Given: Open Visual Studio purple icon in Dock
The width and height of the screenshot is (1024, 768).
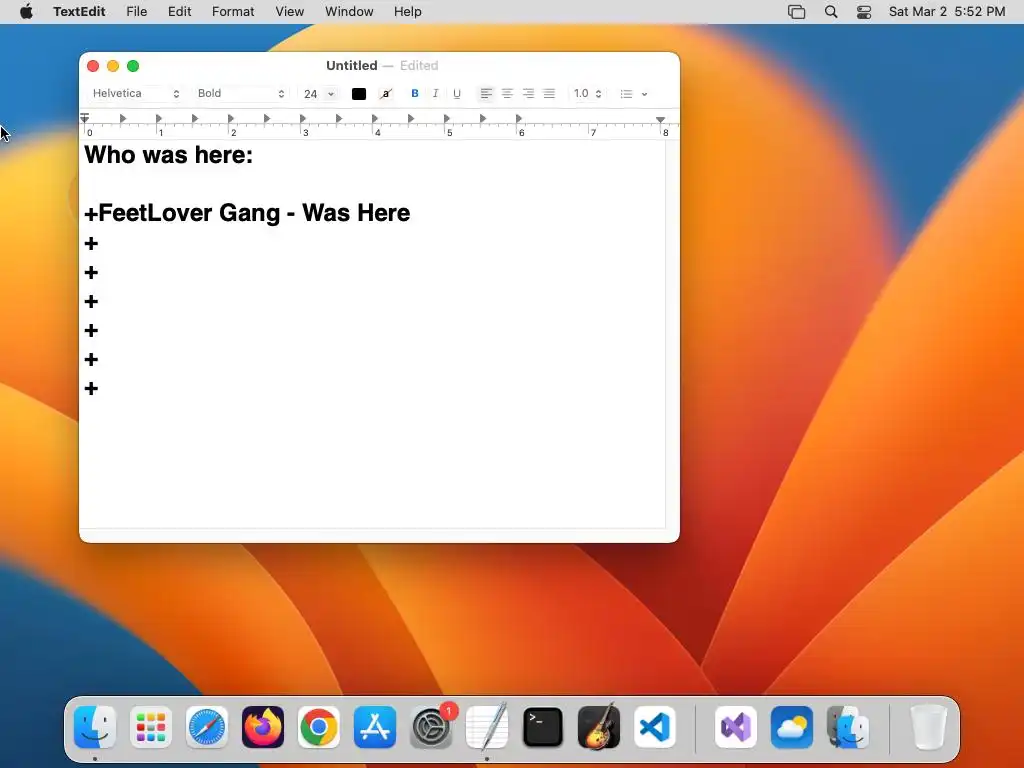Looking at the screenshot, I should (736, 727).
